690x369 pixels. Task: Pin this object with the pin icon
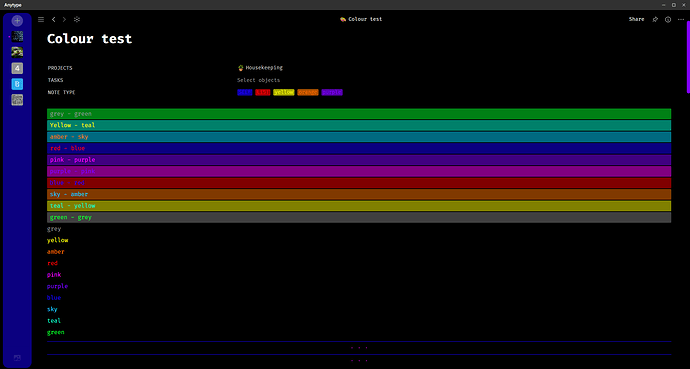click(655, 19)
